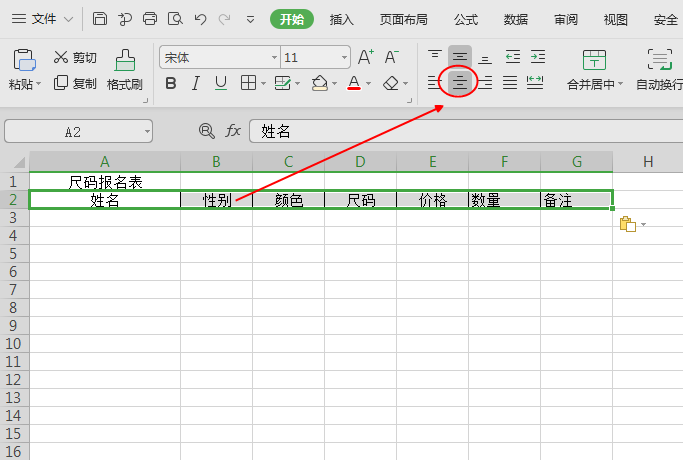Click the red font color A
683x460 pixels.
tap(354, 83)
